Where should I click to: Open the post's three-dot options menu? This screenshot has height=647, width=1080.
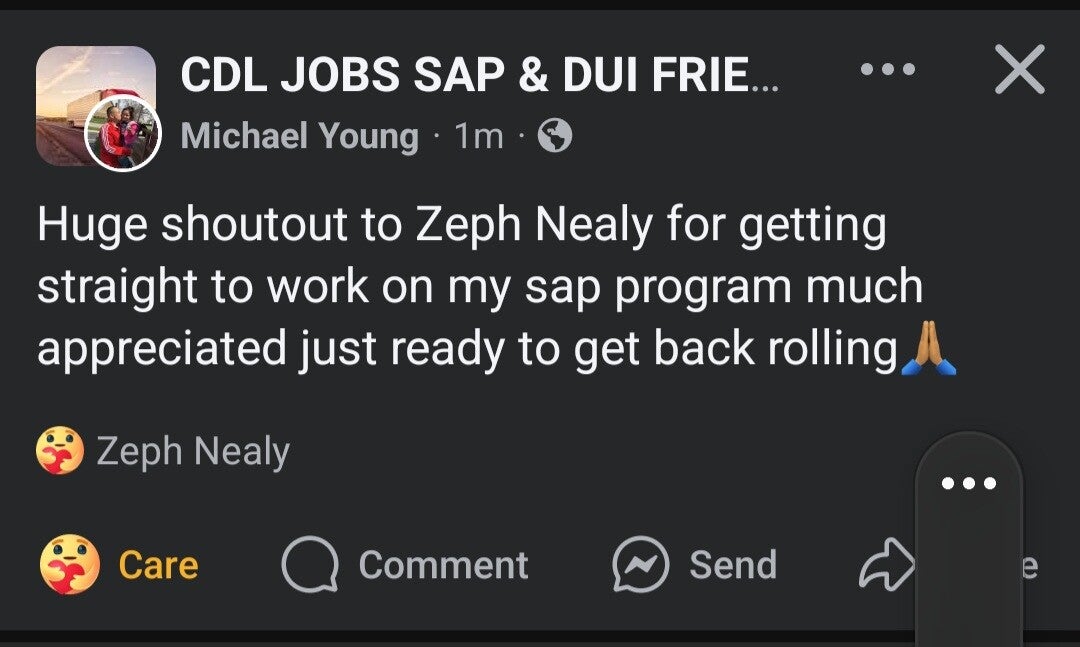887,70
